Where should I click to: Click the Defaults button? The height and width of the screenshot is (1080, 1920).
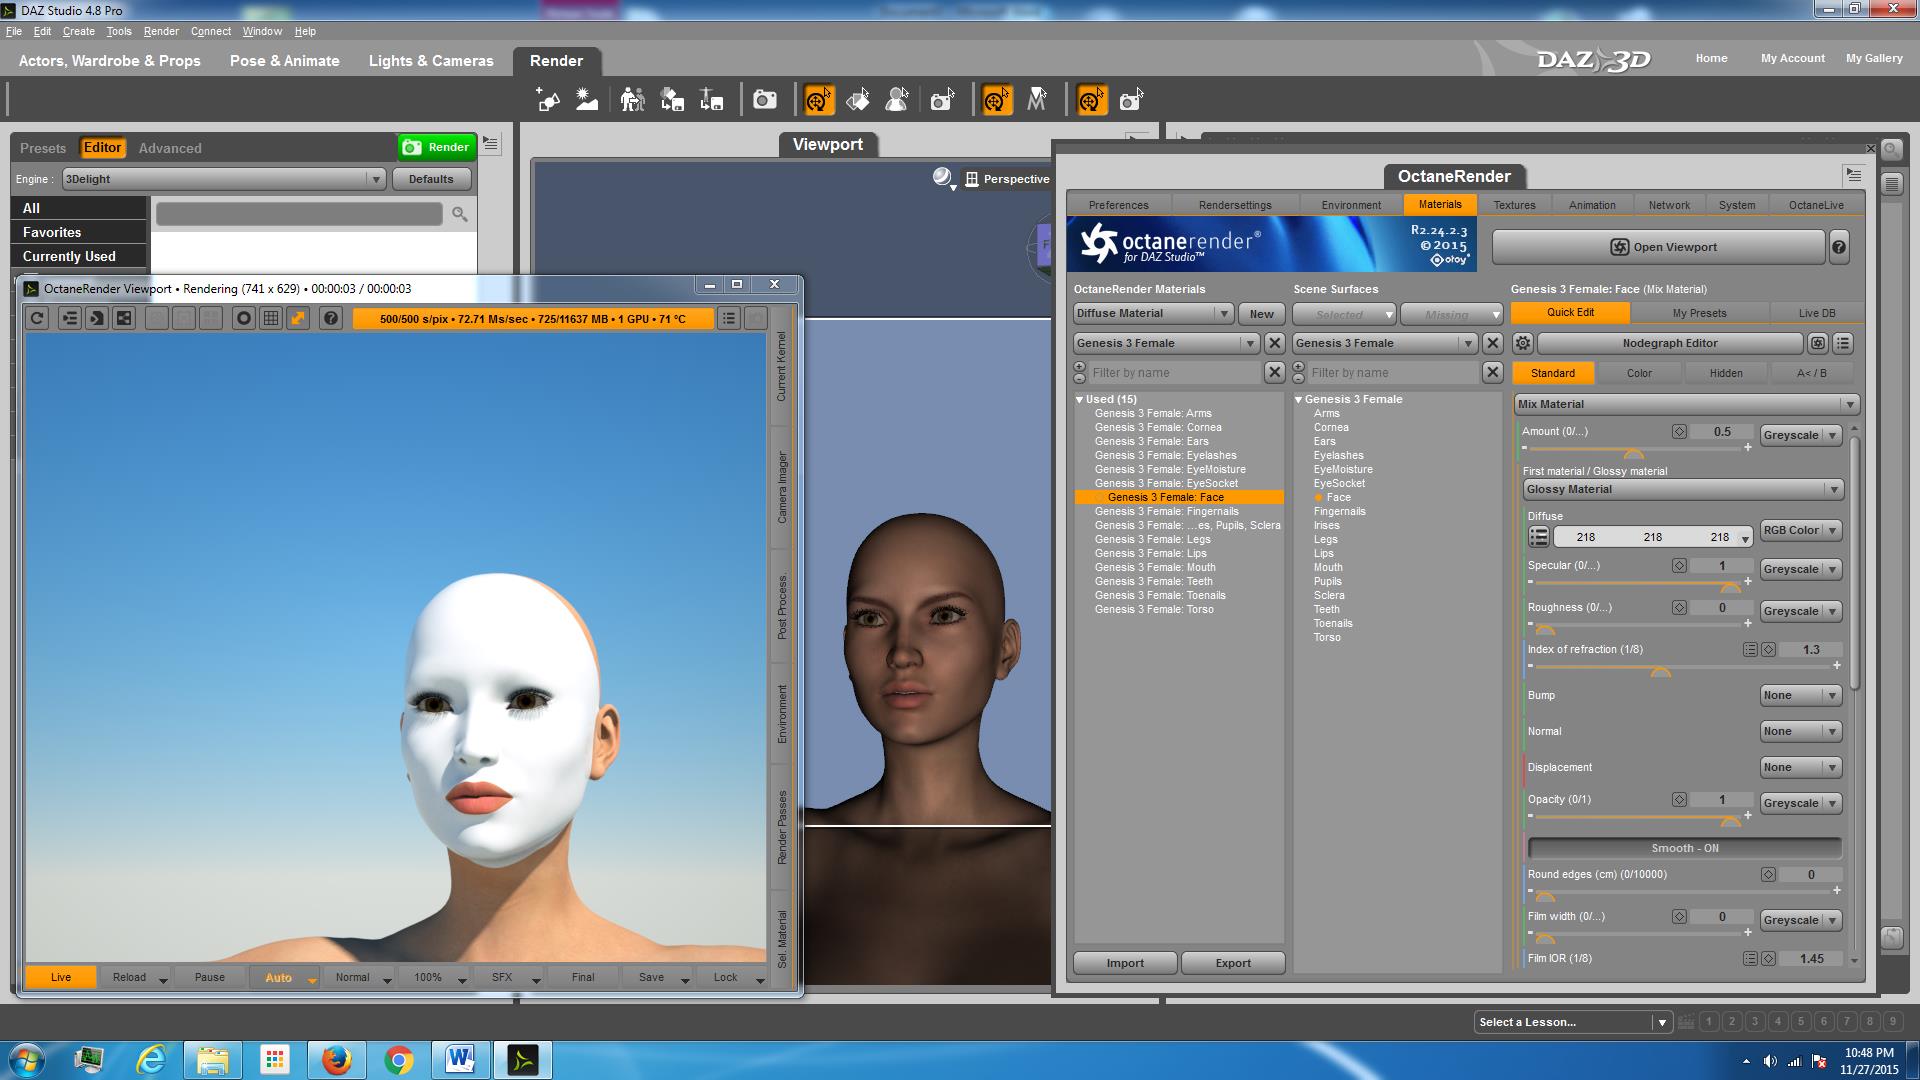click(431, 179)
